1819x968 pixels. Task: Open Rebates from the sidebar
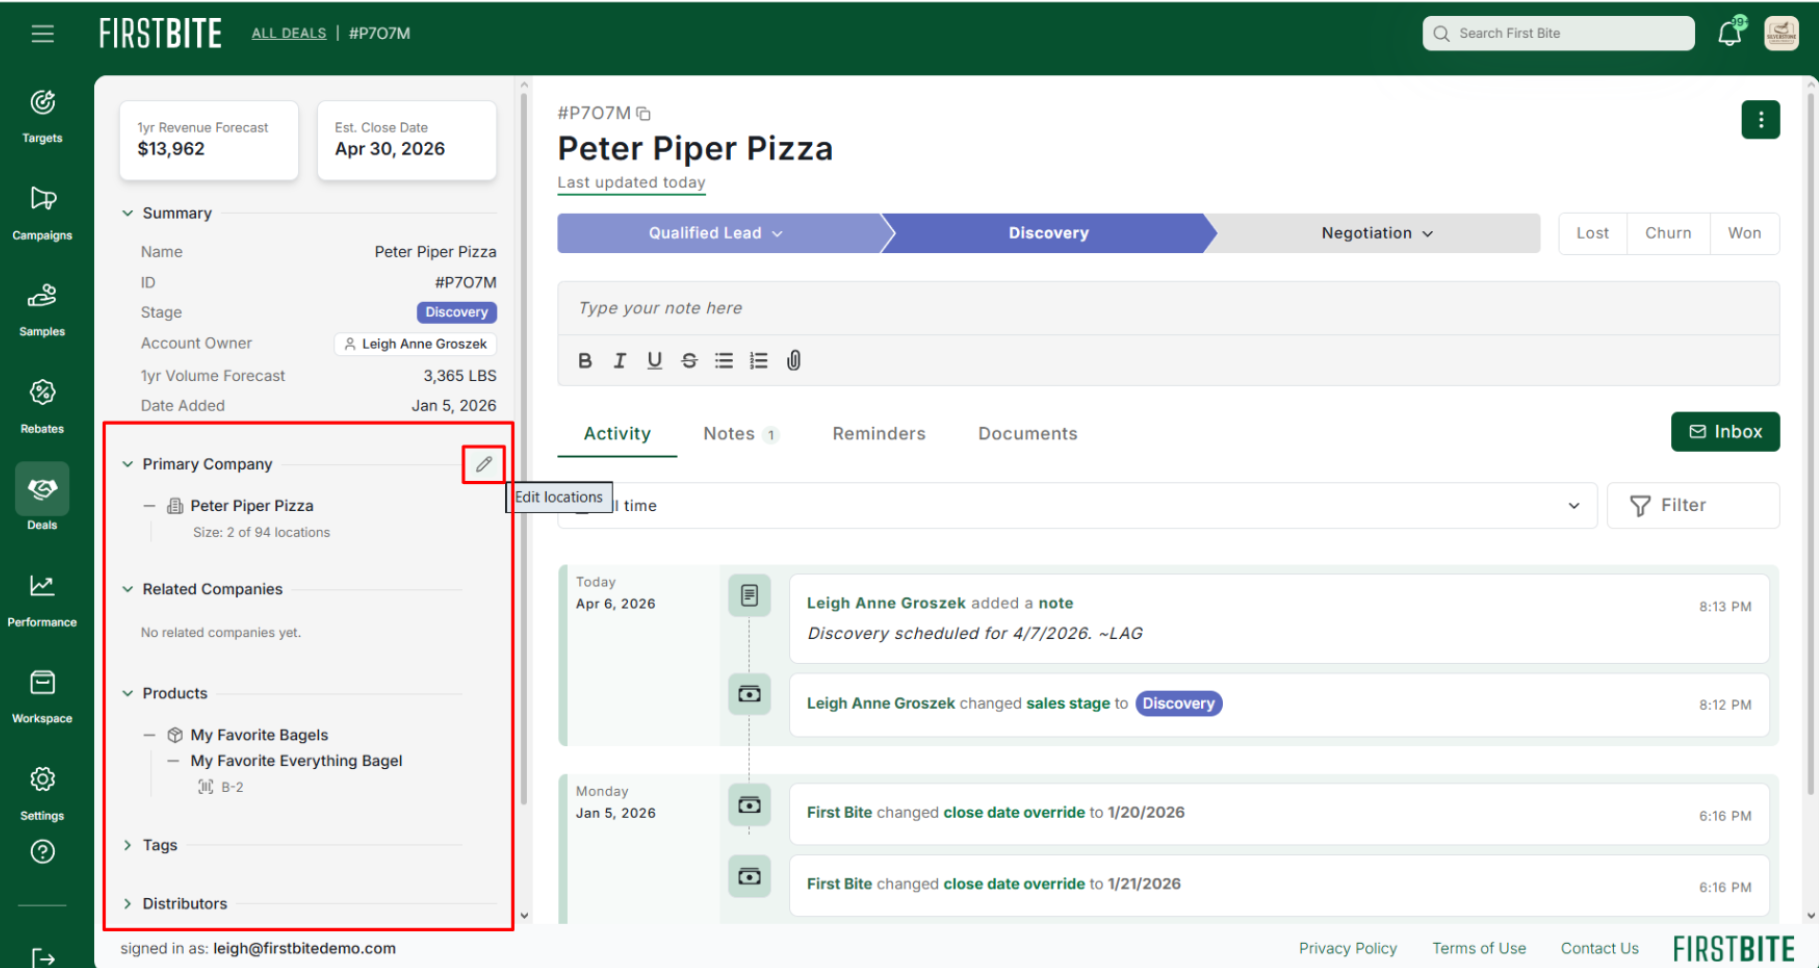pos(42,407)
